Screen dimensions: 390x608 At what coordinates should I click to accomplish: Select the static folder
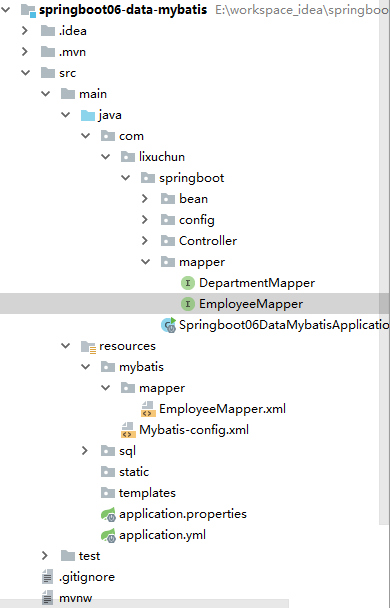click(134, 472)
